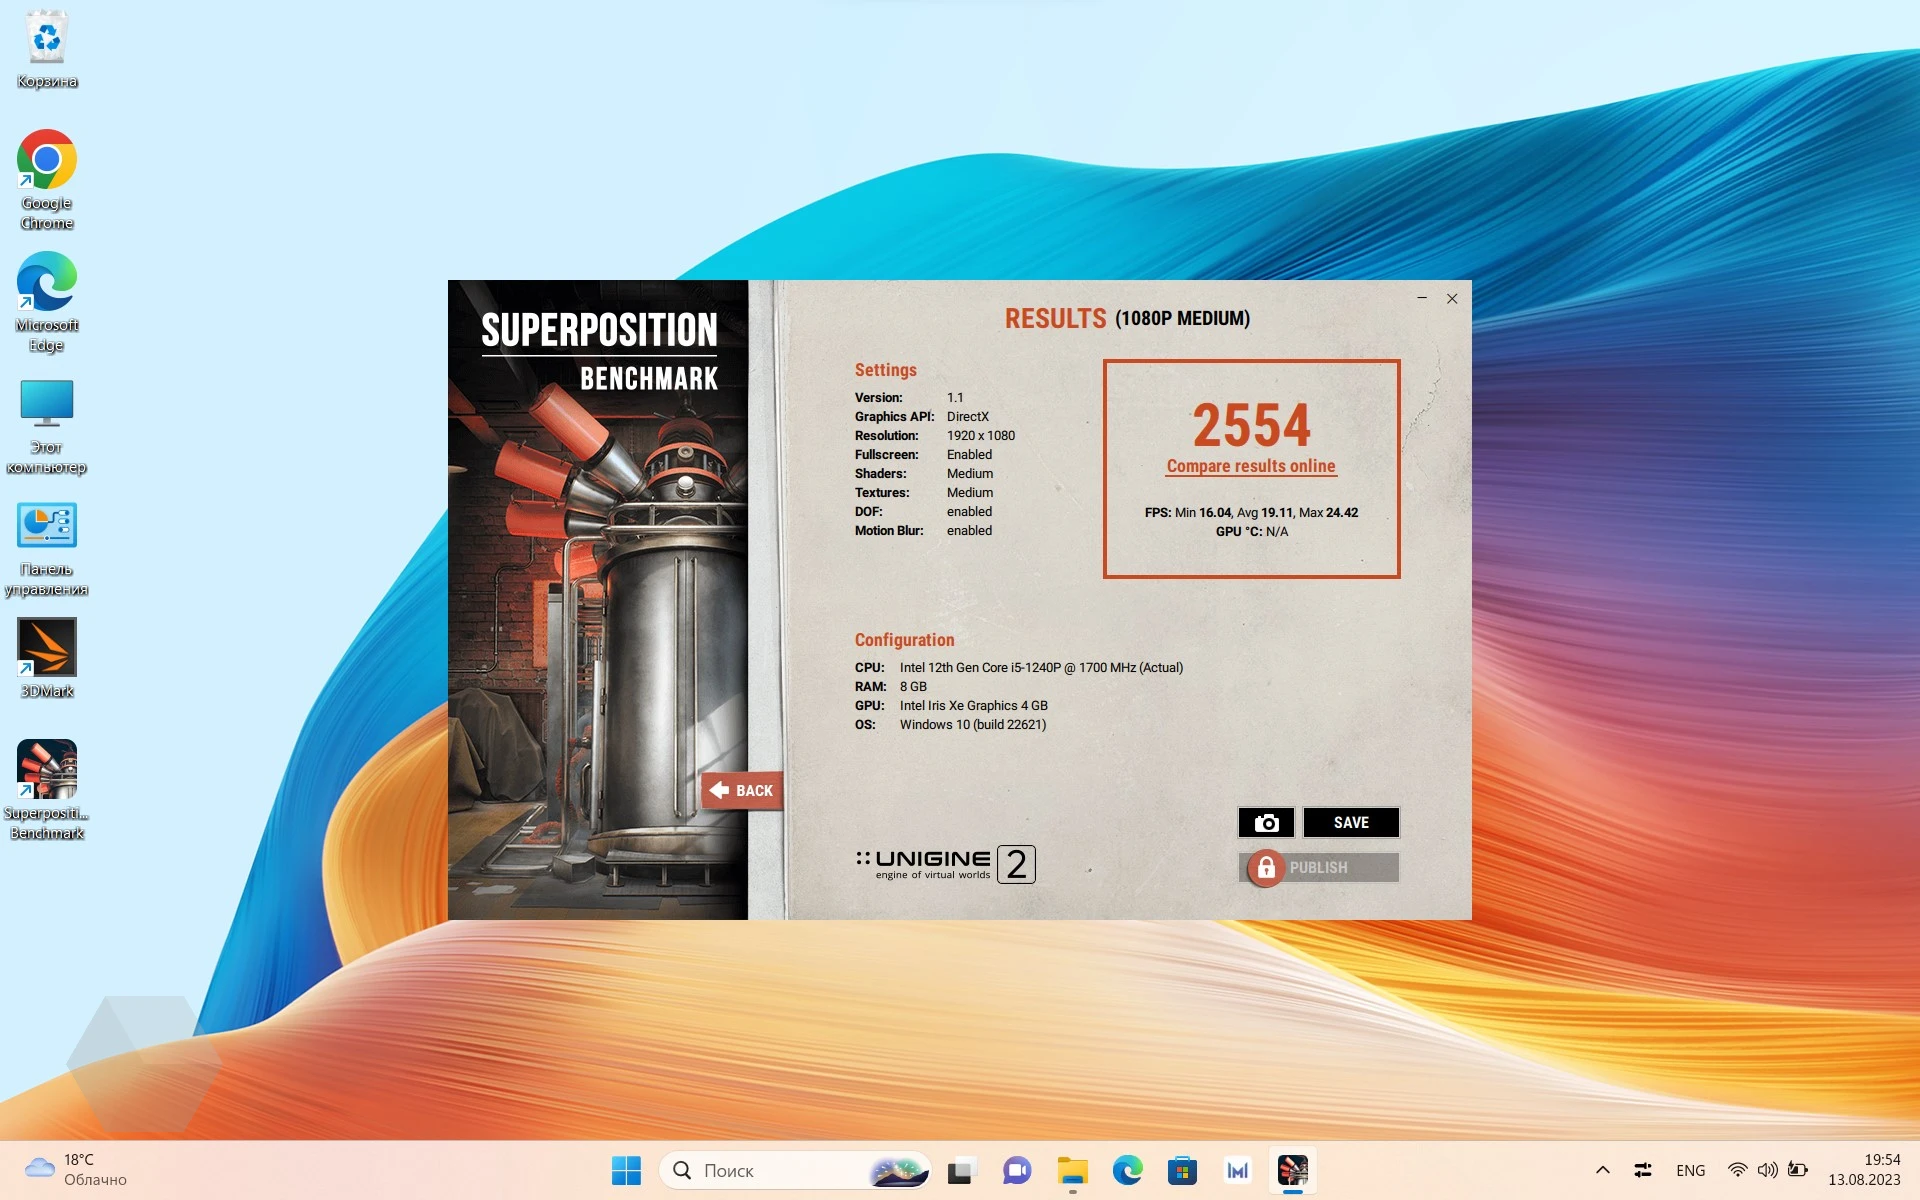Save the benchmark results
Image resolution: width=1920 pixels, height=1200 pixels.
pyautogui.click(x=1351, y=822)
